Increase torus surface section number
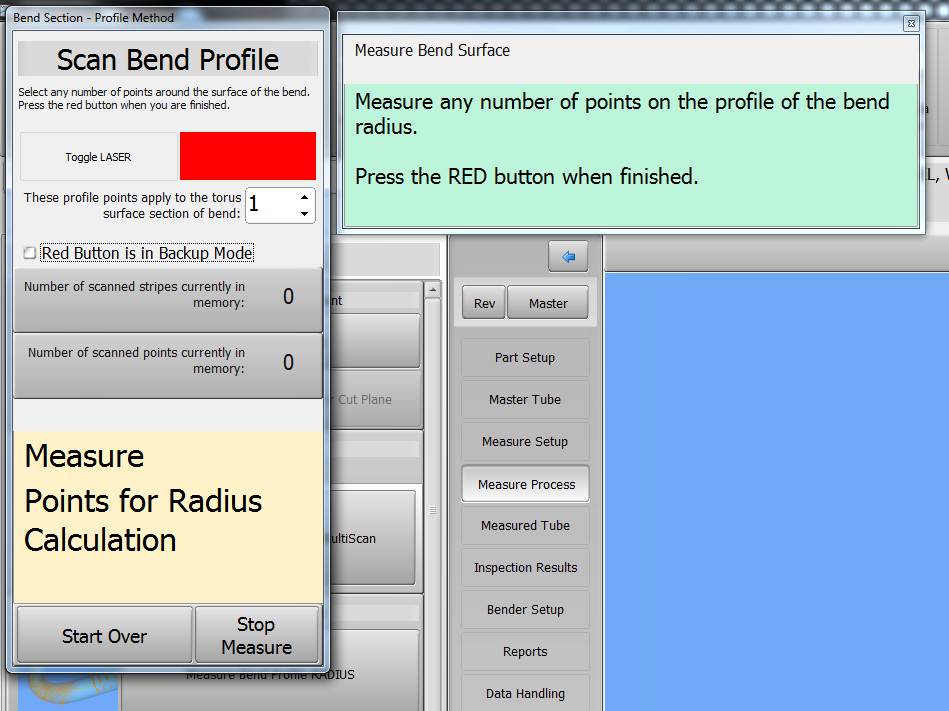949x711 pixels. (304, 197)
